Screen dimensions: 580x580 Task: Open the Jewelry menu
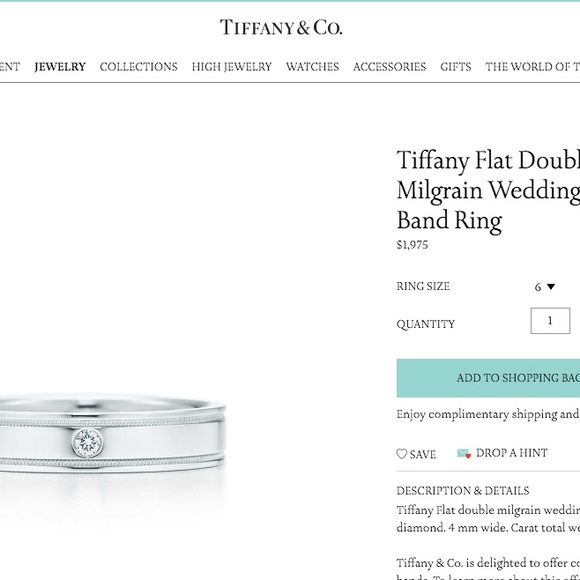pyautogui.click(x=60, y=67)
